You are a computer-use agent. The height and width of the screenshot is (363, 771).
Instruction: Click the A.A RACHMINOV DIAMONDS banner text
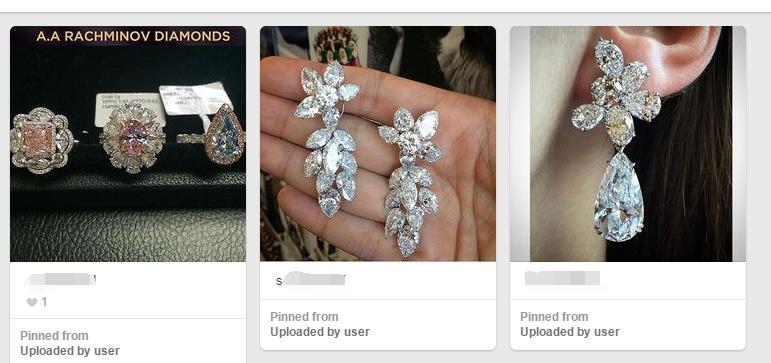133,36
